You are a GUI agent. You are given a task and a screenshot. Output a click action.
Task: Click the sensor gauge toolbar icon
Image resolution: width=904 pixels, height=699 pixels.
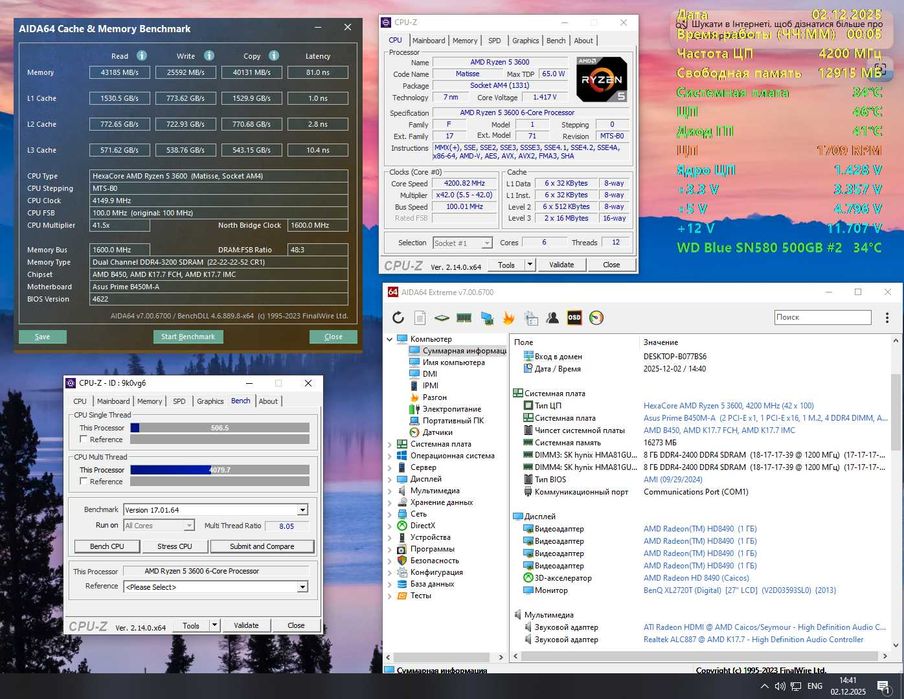(596, 318)
